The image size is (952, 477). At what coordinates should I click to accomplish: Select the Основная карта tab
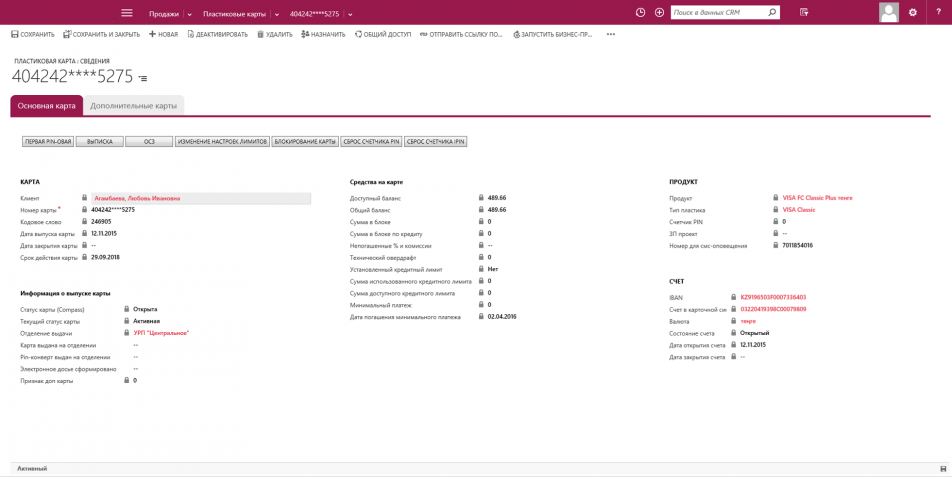(x=46, y=106)
